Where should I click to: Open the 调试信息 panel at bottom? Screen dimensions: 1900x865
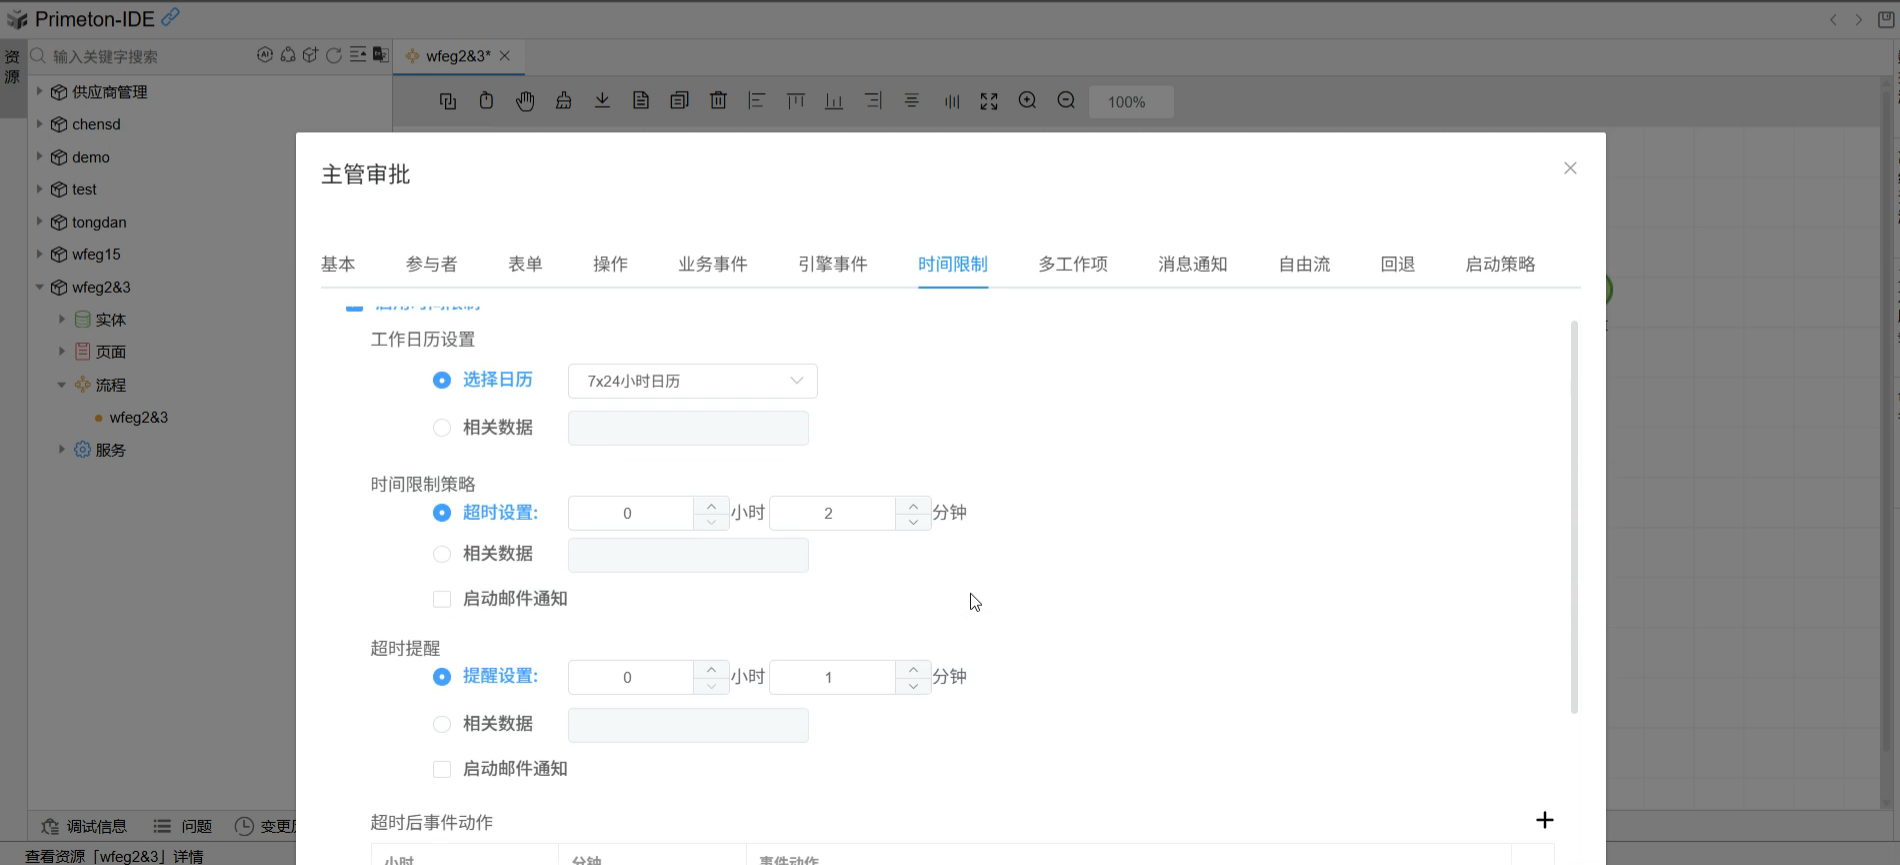[85, 826]
